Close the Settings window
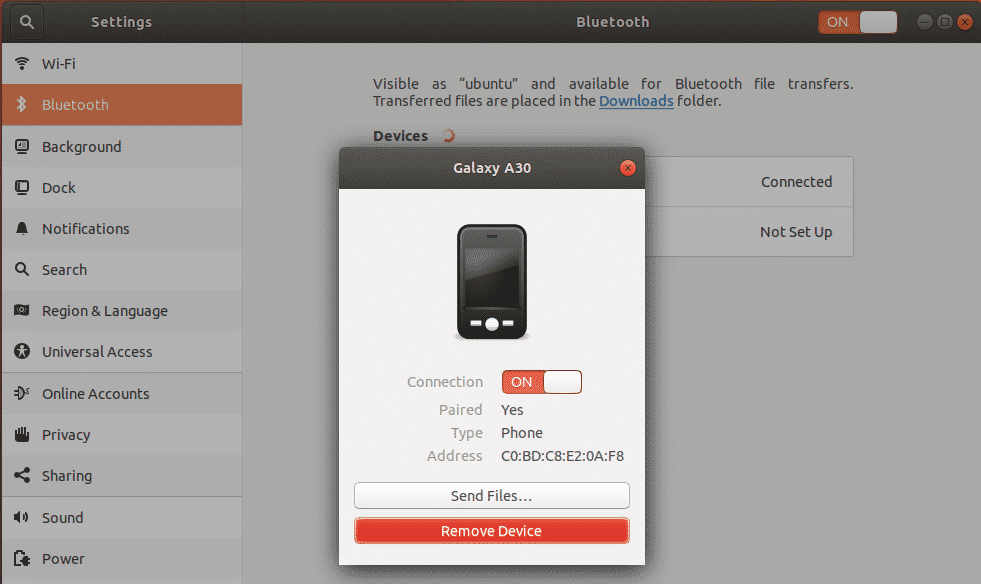The height and width of the screenshot is (584, 981). coord(965,22)
